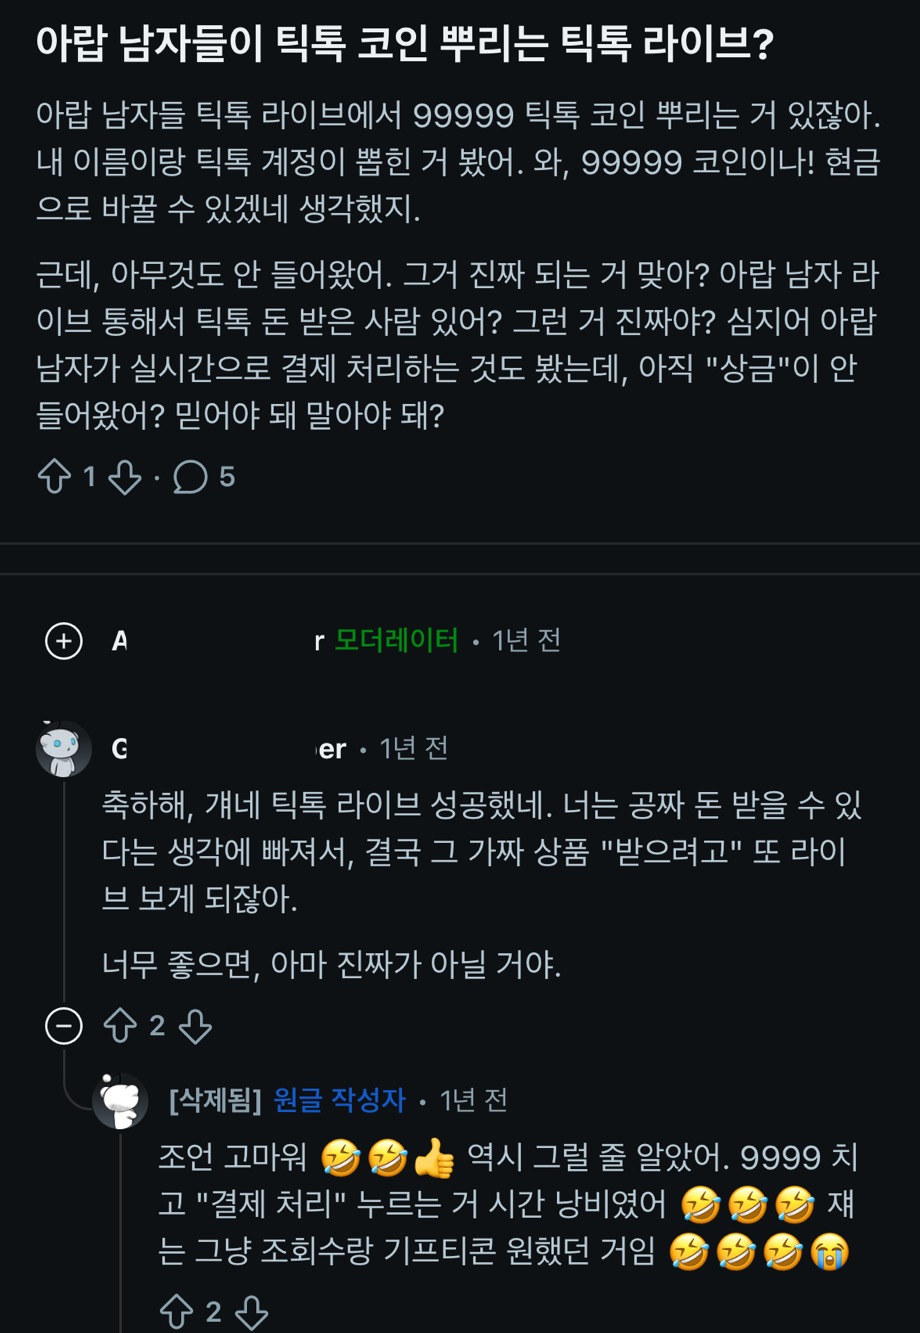The width and height of the screenshot is (920, 1333).
Task: Open the robot avatar of first commenter
Action: [64, 748]
